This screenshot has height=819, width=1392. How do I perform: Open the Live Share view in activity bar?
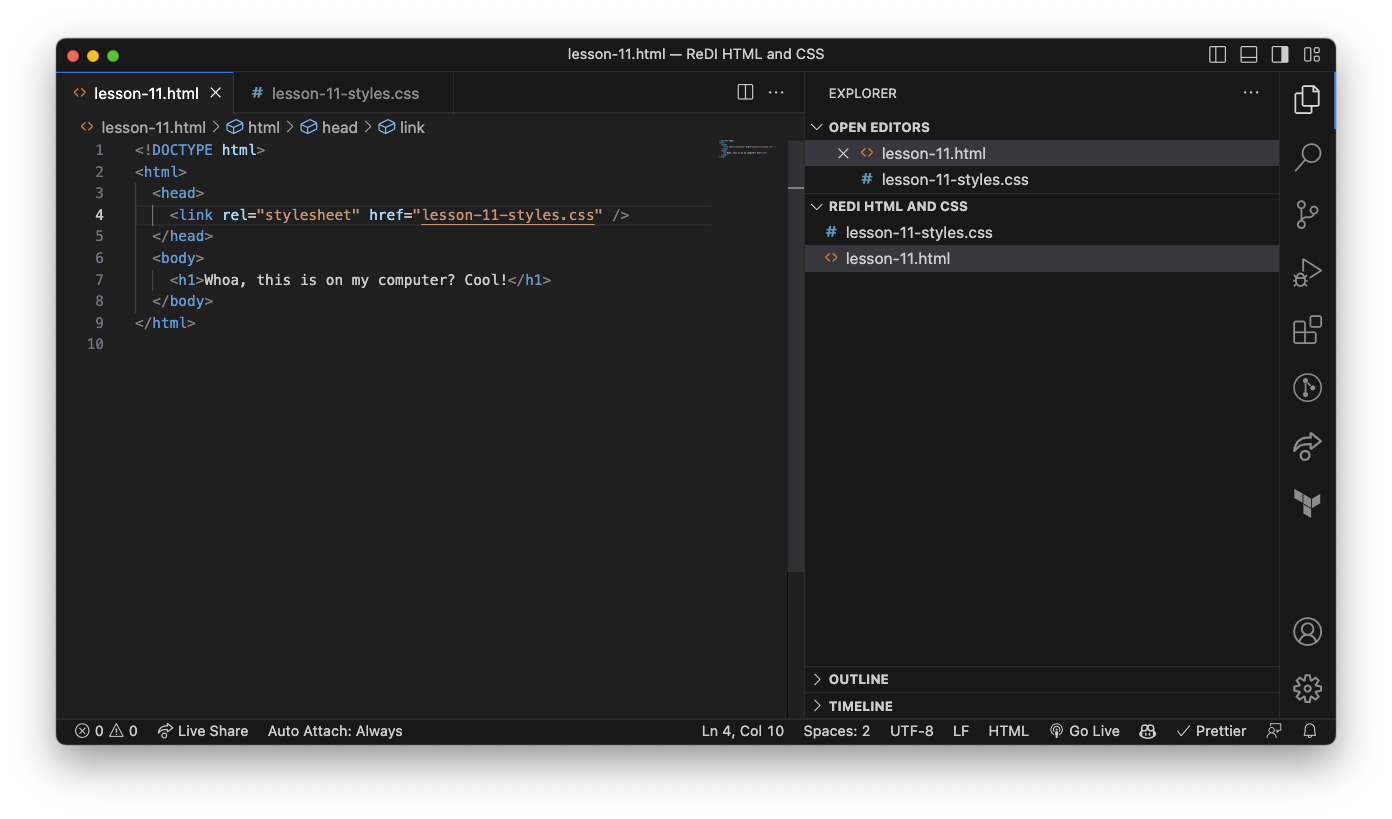1307,446
